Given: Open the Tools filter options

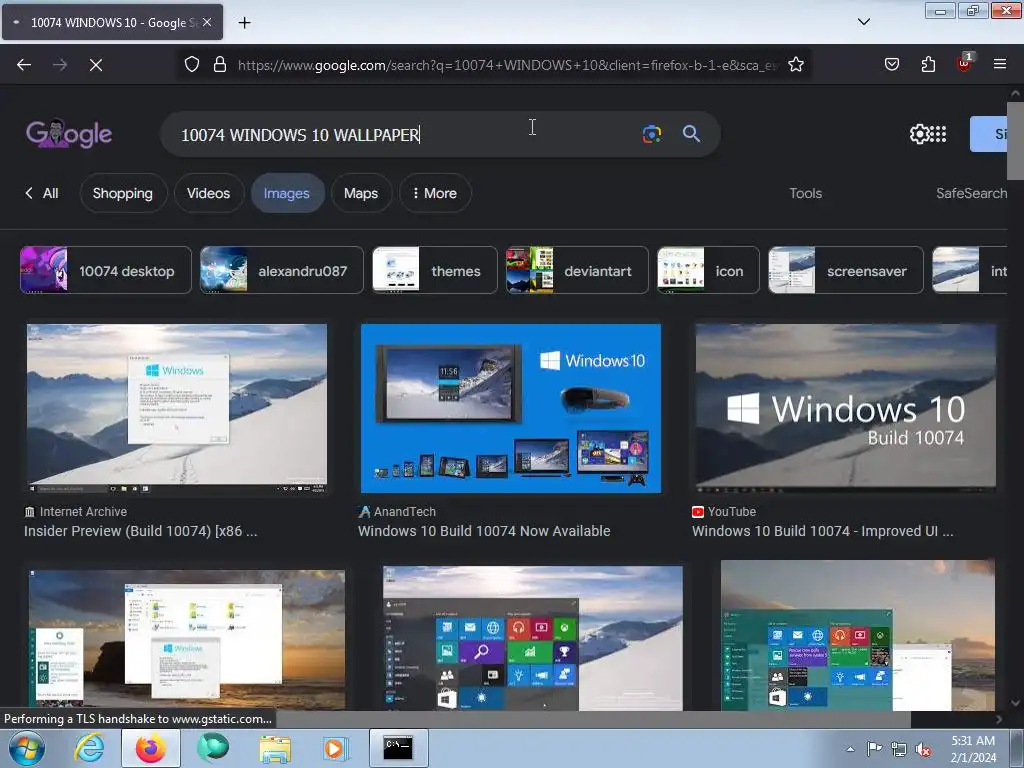Looking at the screenshot, I should click(805, 193).
